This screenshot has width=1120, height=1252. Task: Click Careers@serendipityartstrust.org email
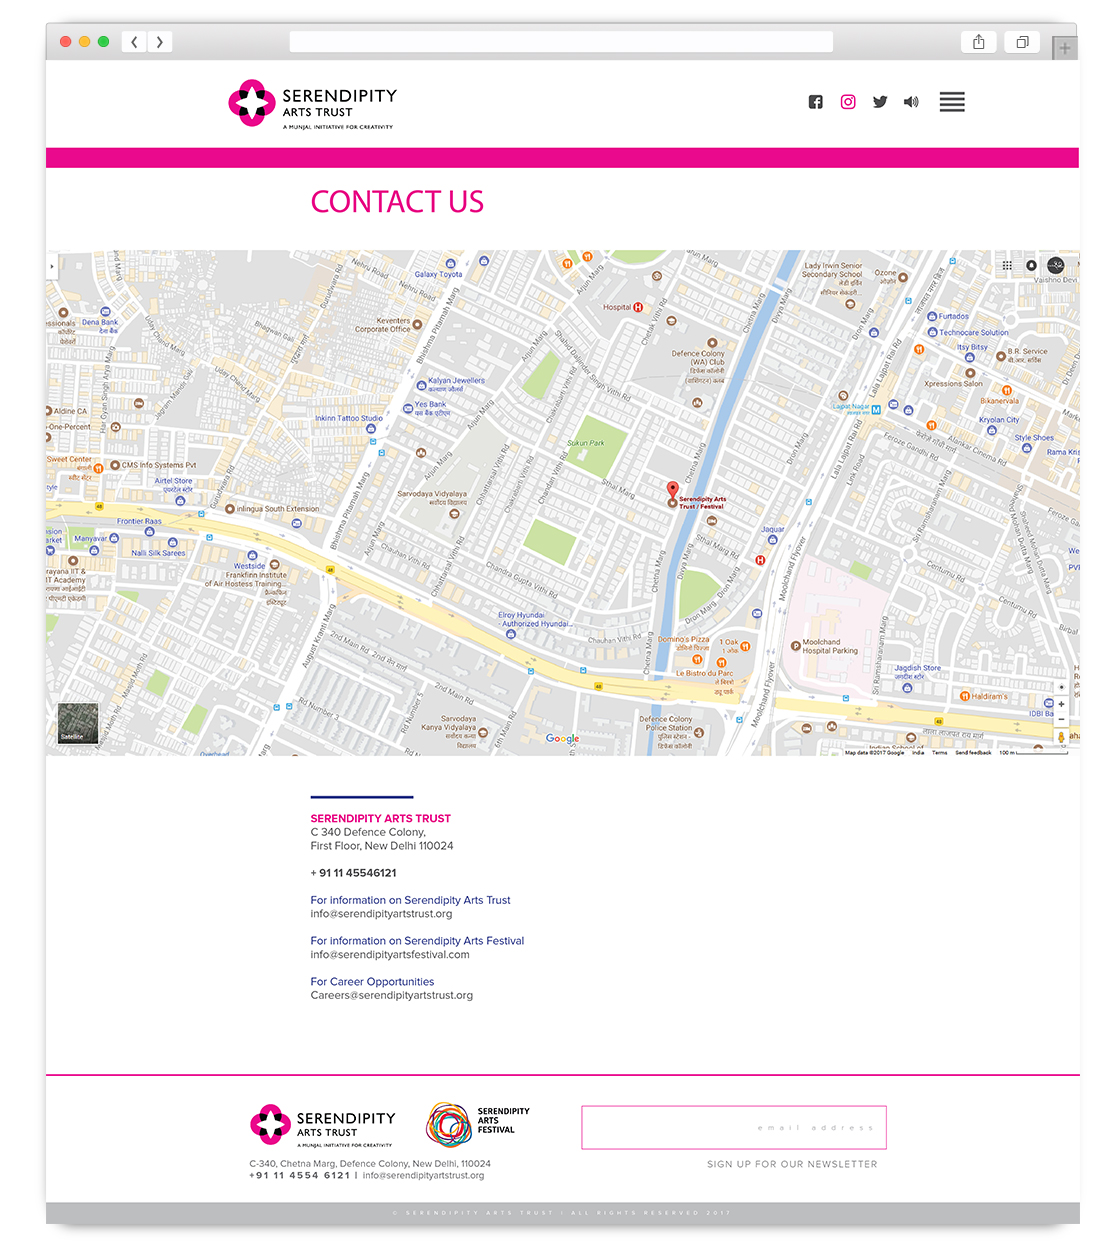click(x=392, y=996)
